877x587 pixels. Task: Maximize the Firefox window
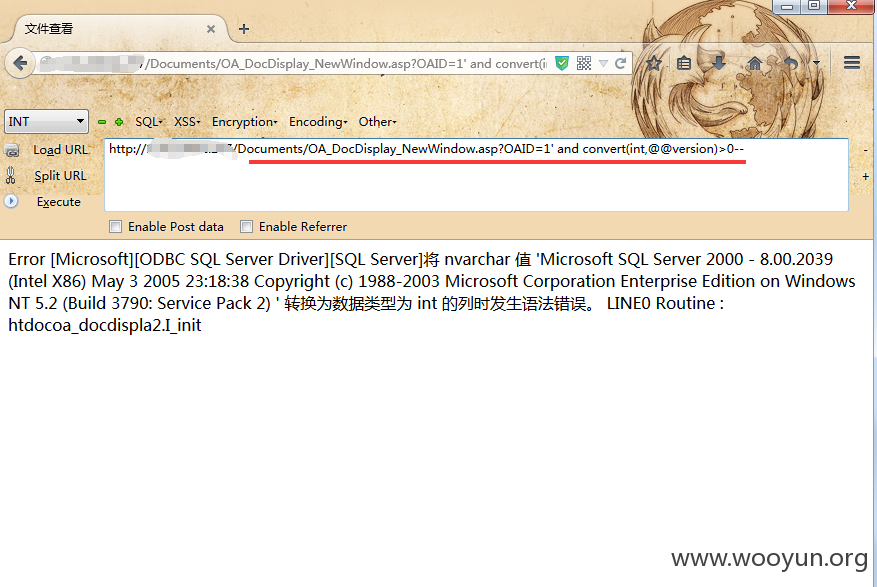pos(814,6)
